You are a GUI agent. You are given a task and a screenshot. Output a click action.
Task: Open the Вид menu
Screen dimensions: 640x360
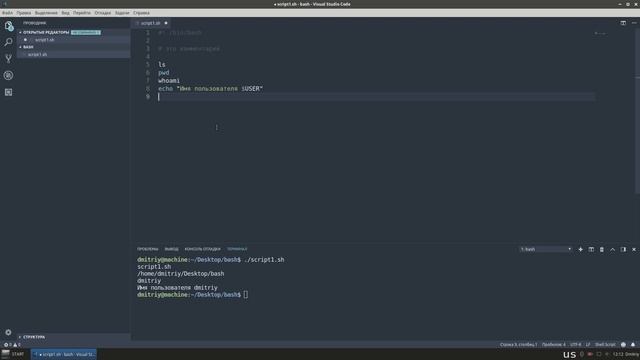(x=65, y=13)
